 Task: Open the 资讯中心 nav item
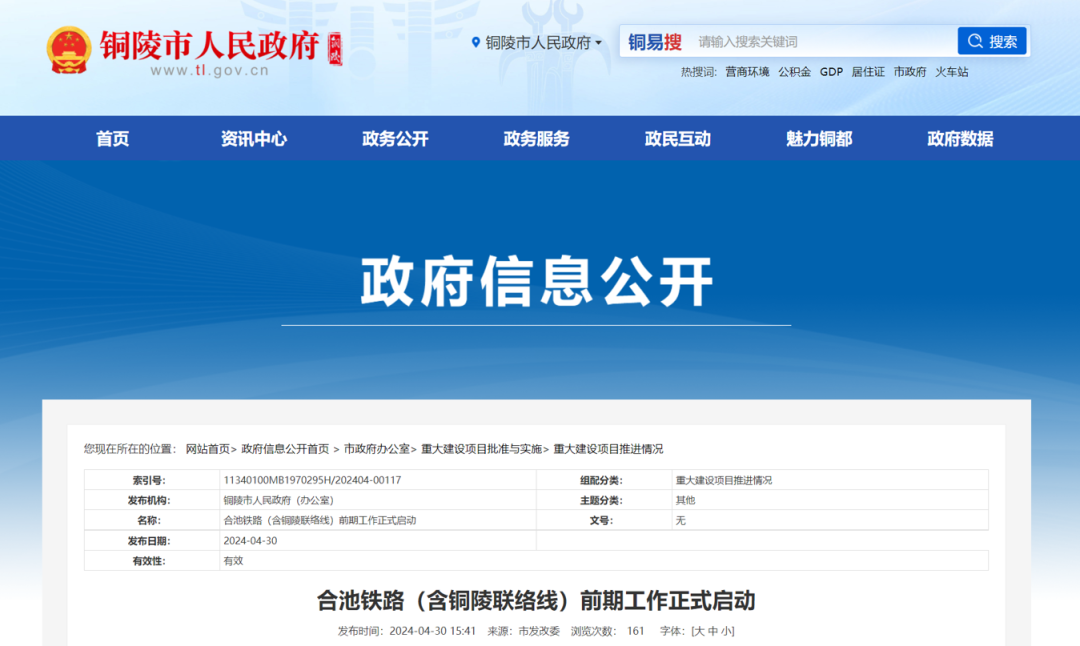coord(253,138)
